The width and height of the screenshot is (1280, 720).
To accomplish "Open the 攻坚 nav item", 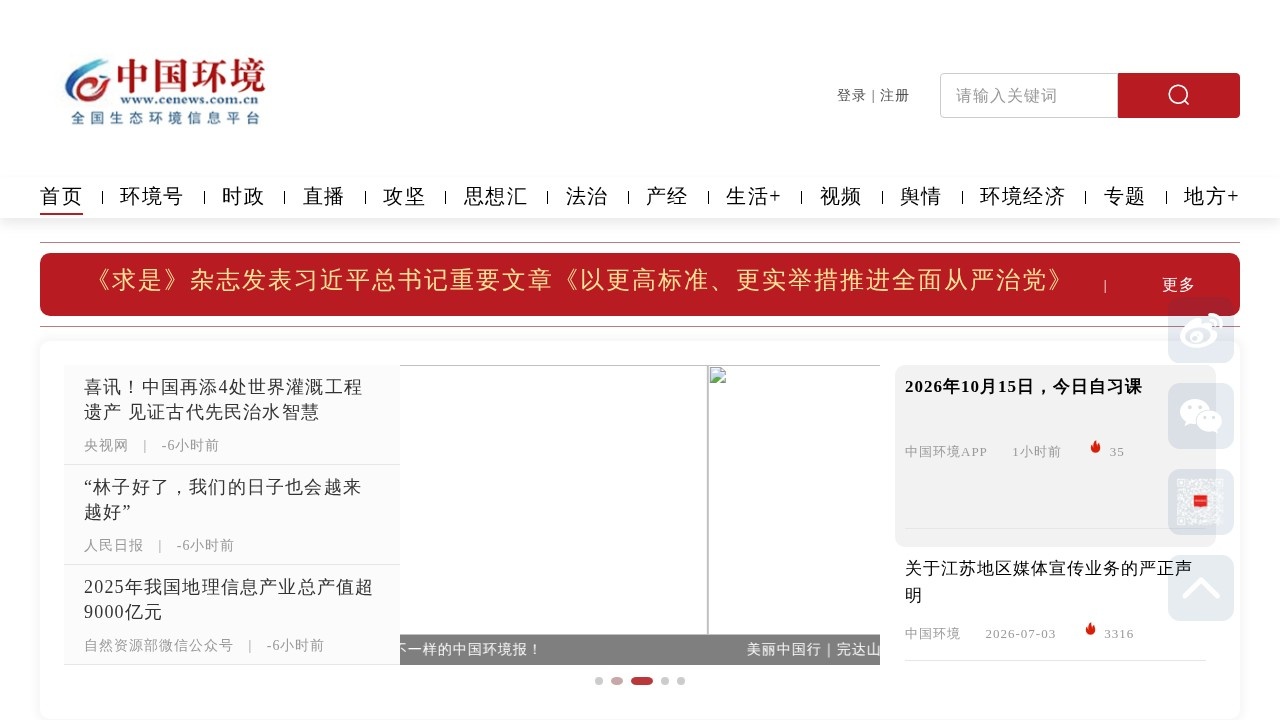I will tap(404, 196).
